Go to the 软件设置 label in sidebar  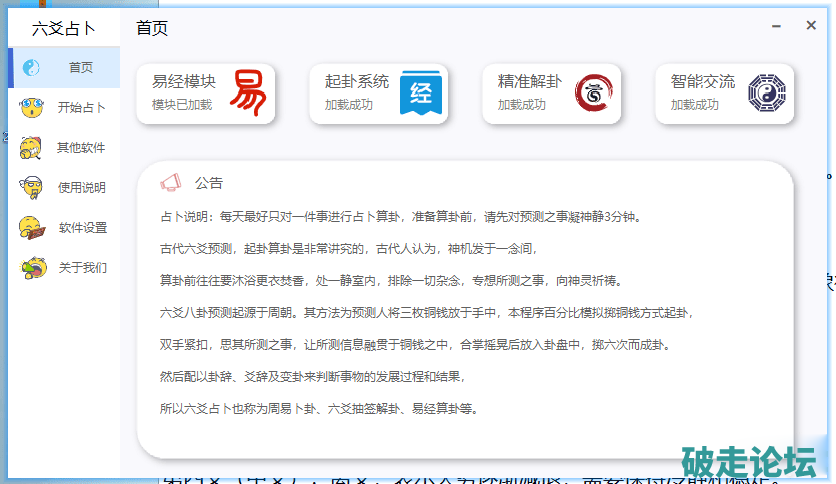[x=82, y=228]
